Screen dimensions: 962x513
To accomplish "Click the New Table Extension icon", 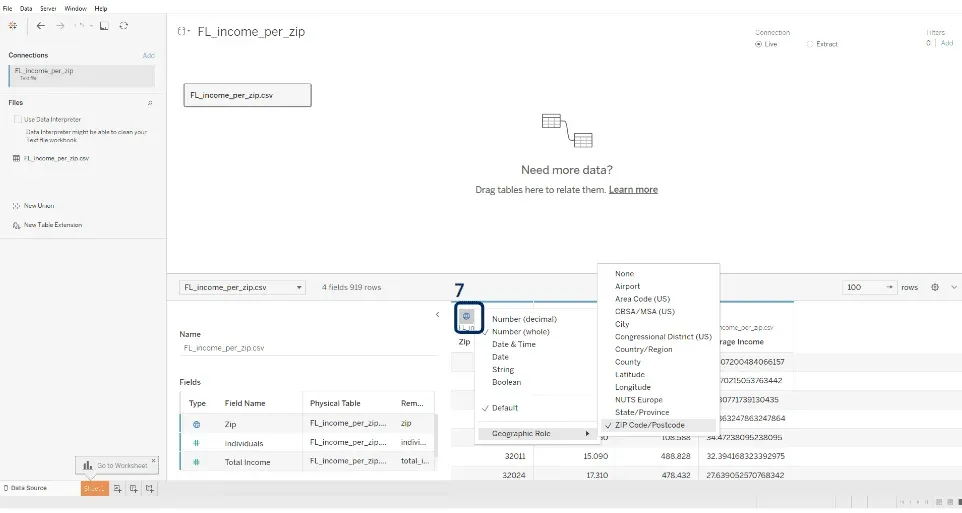I will (x=17, y=225).
